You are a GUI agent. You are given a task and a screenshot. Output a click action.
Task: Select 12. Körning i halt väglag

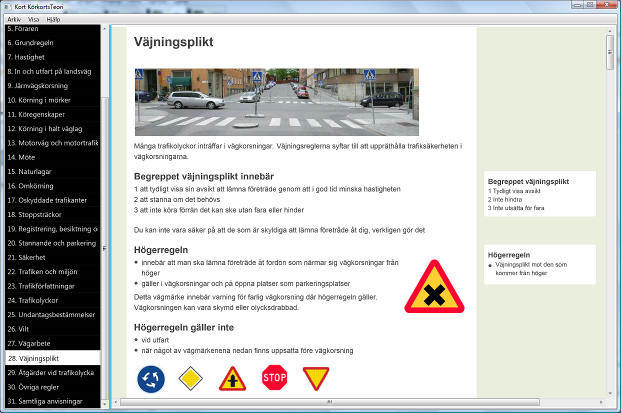[53, 129]
